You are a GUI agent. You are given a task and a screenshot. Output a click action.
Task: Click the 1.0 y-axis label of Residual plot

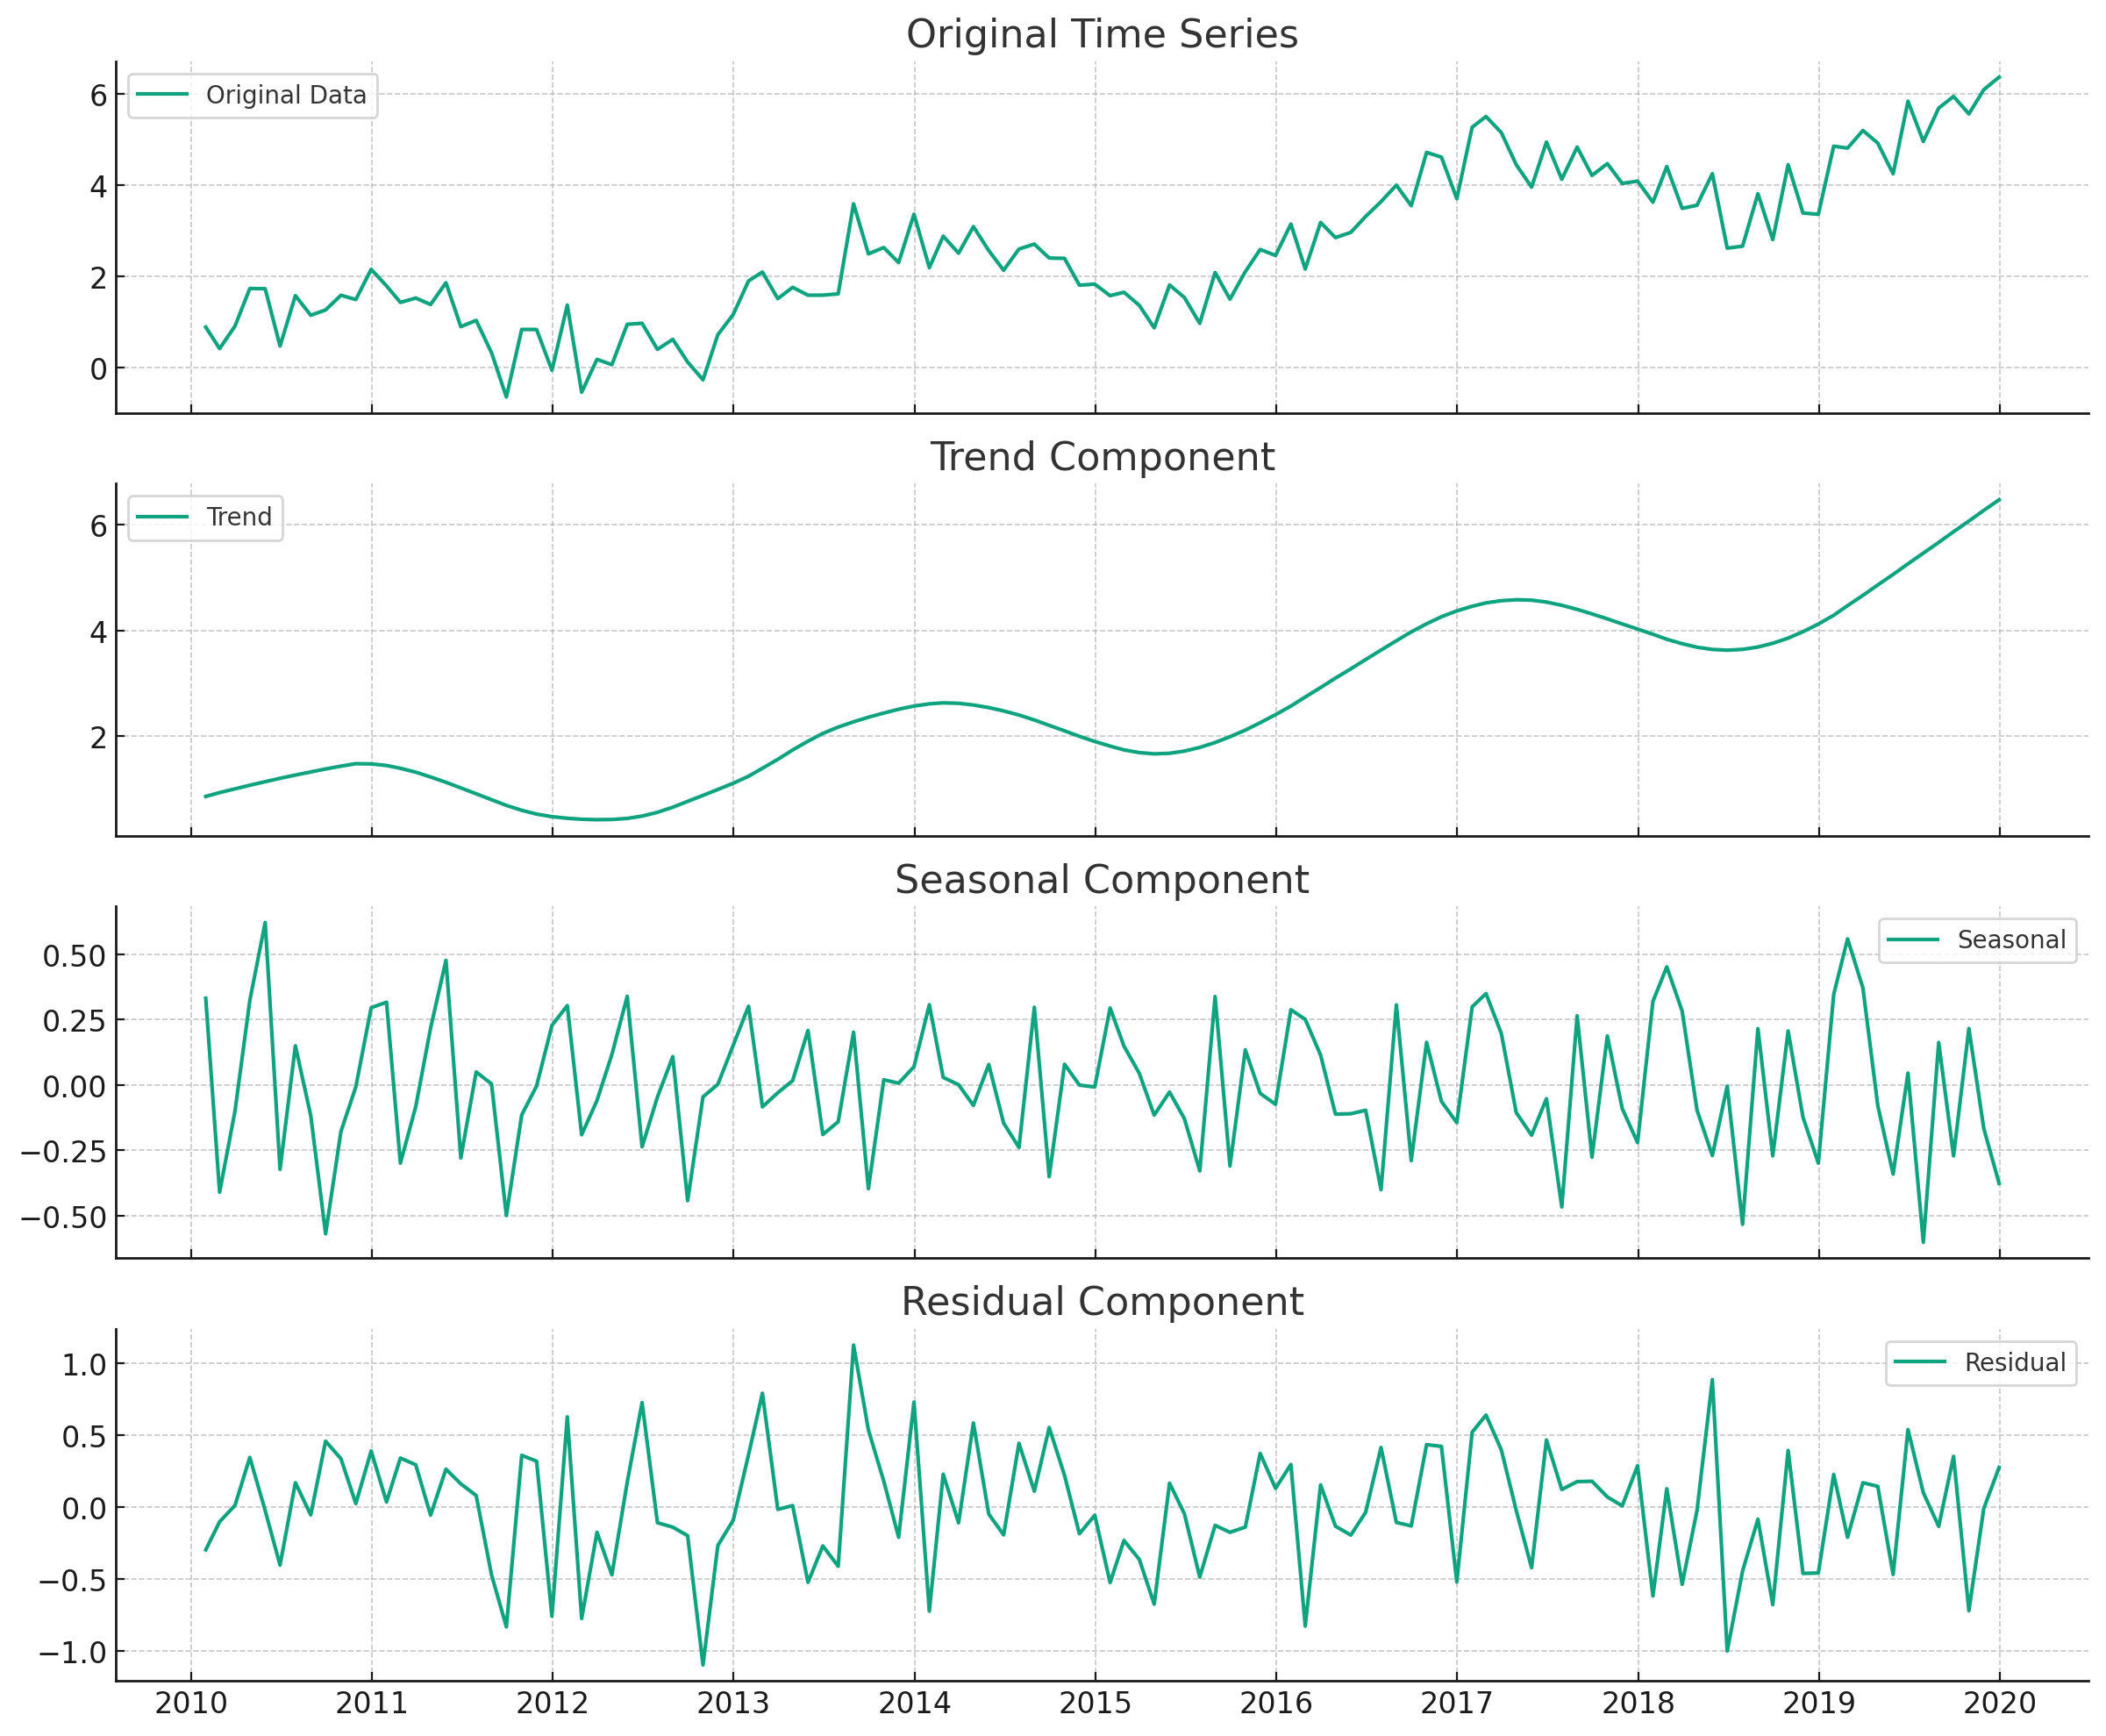tap(84, 1365)
